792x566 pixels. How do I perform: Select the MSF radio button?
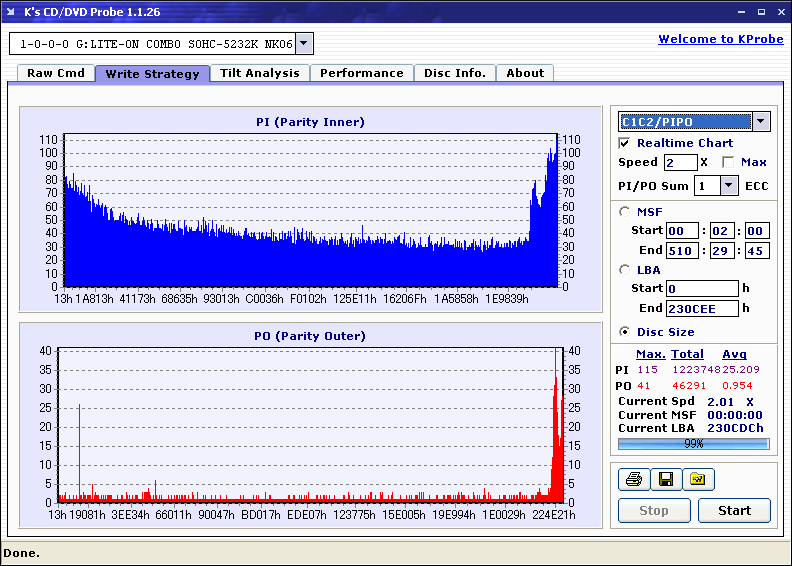pos(625,211)
